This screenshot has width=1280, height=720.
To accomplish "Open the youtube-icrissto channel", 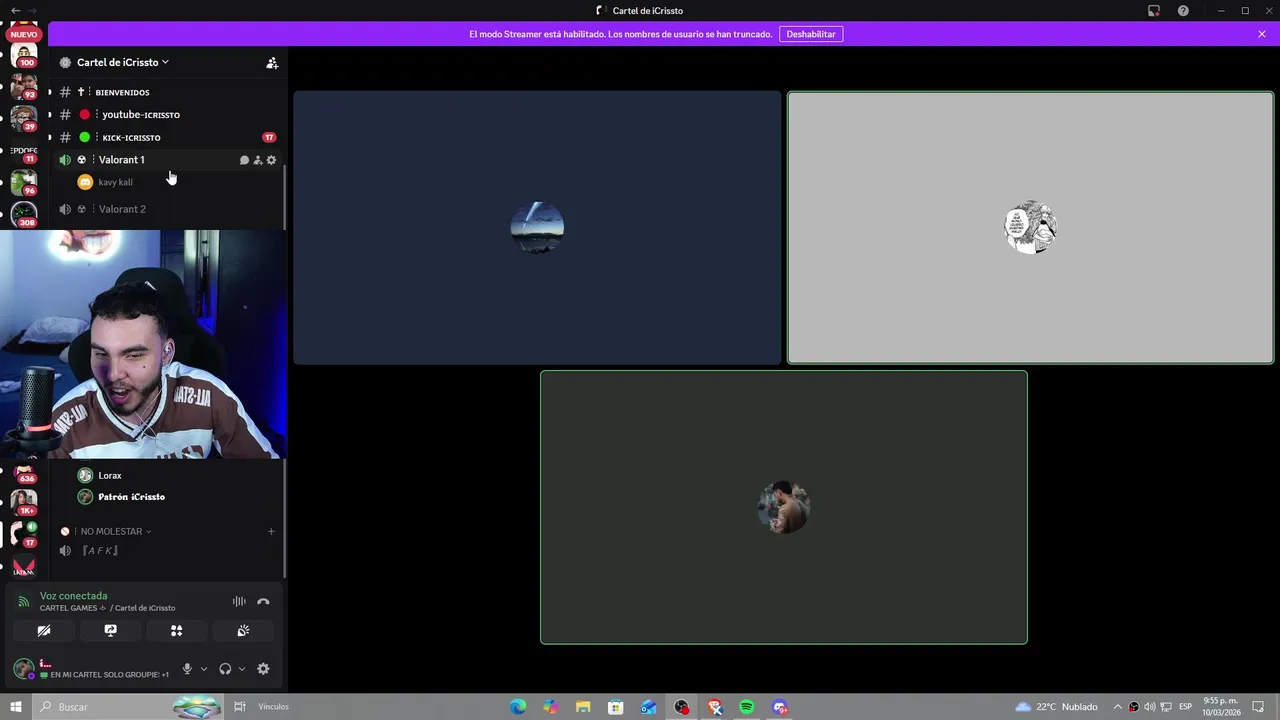I will 165,114.
